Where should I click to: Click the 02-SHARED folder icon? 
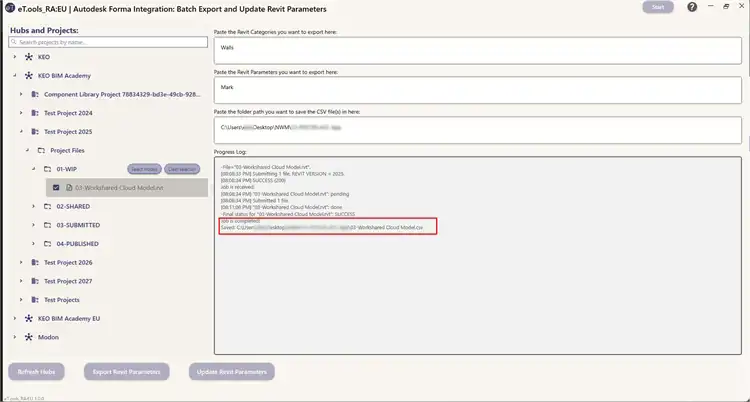(47, 207)
